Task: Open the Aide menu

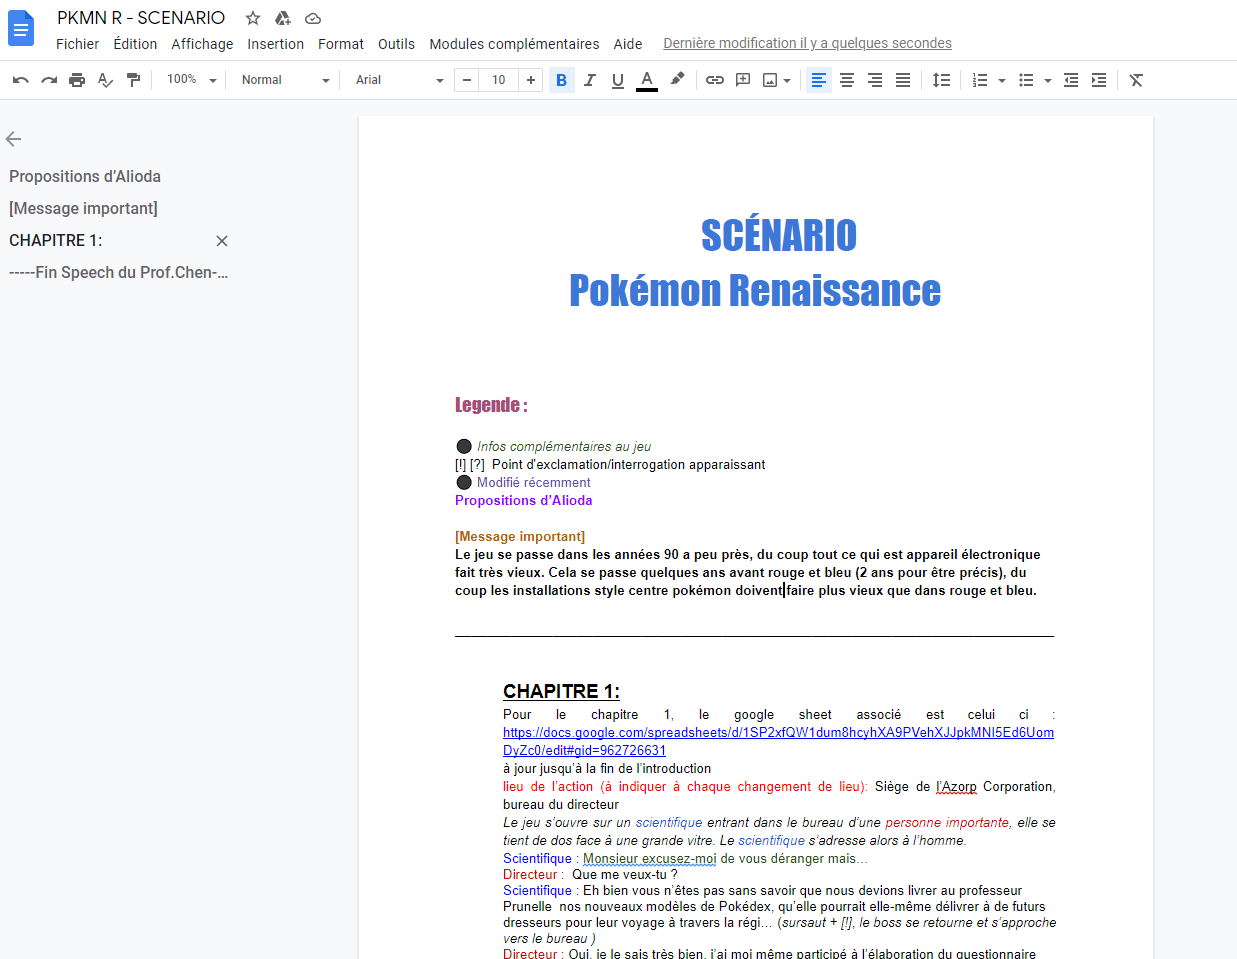Action: [628, 44]
